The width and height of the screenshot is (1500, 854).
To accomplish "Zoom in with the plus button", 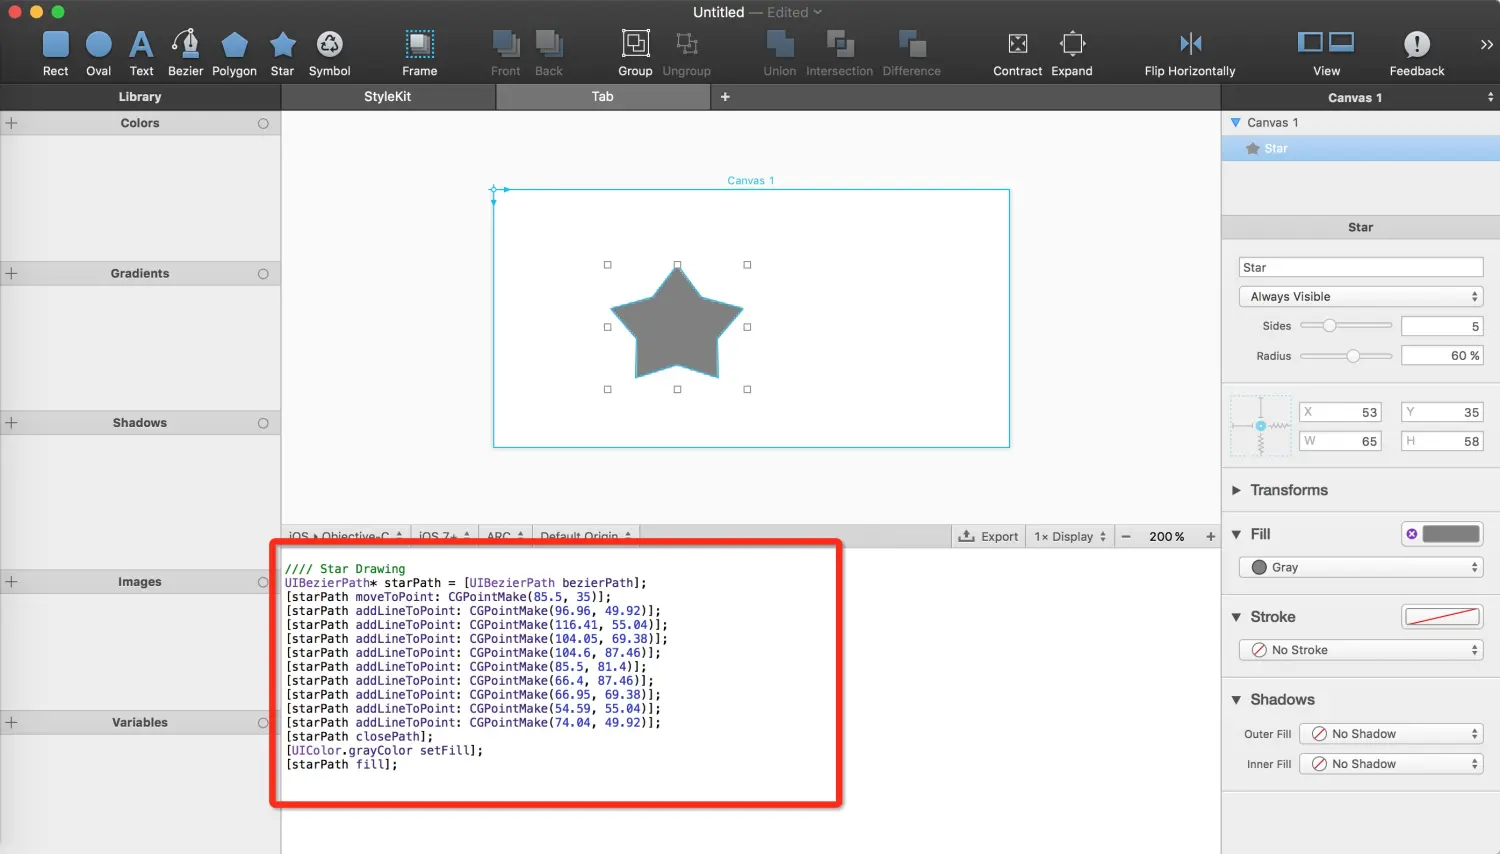I will (1210, 537).
